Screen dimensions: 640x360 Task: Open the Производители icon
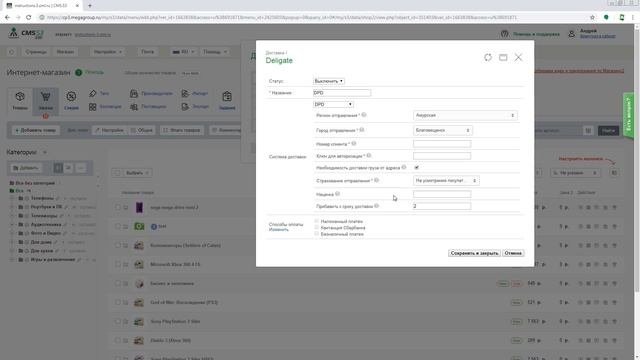(x=134, y=93)
